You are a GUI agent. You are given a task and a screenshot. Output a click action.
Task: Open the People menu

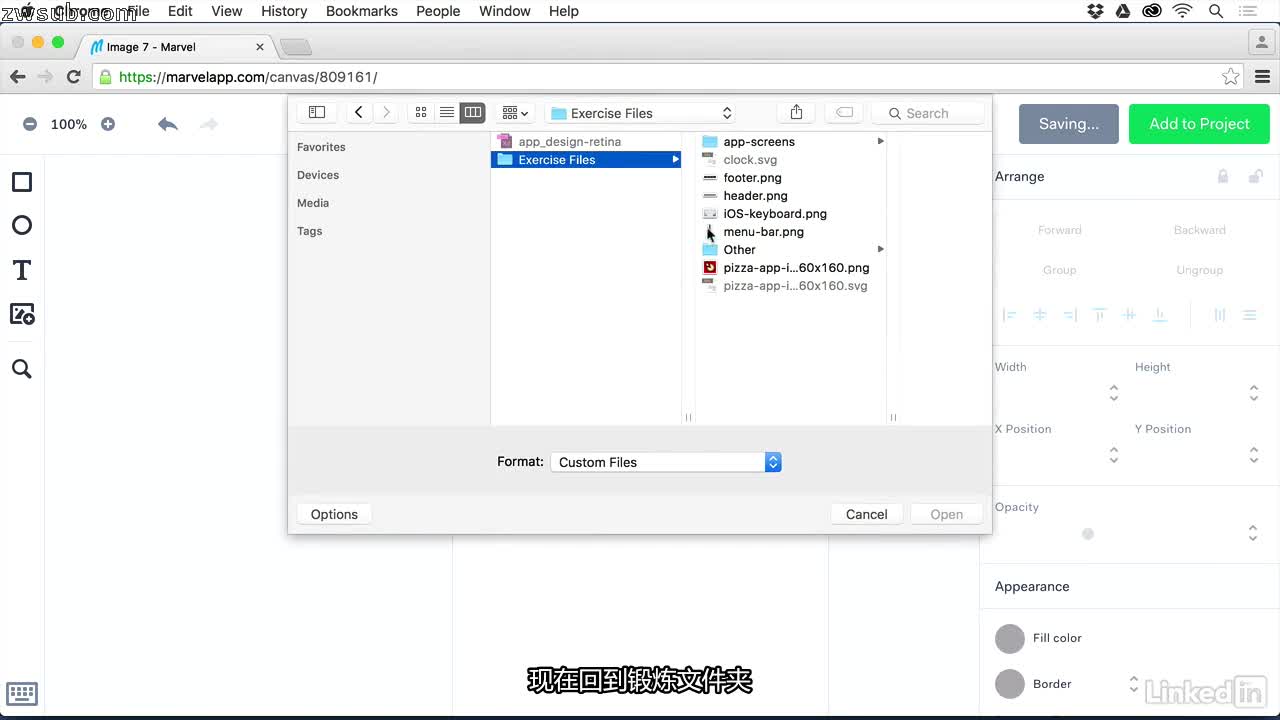pos(438,11)
